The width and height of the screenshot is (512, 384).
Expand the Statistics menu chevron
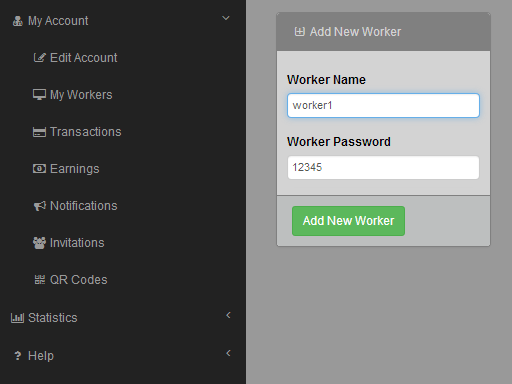pos(228,315)
